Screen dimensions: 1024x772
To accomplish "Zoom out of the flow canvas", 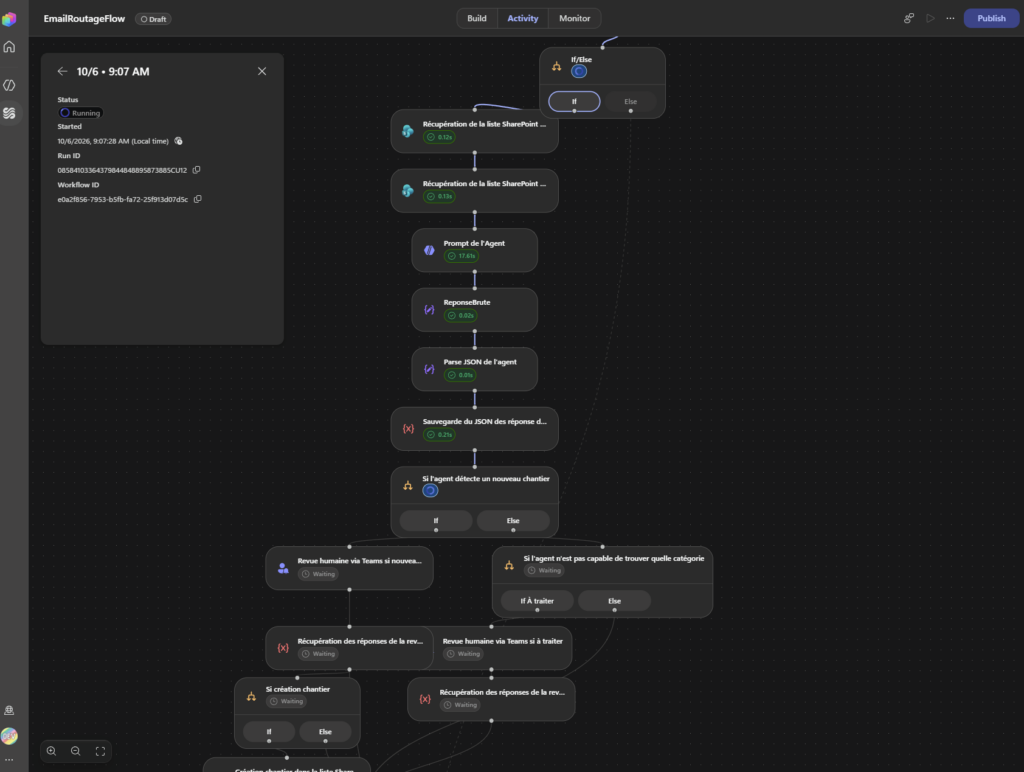I will [x=76, y=751].
